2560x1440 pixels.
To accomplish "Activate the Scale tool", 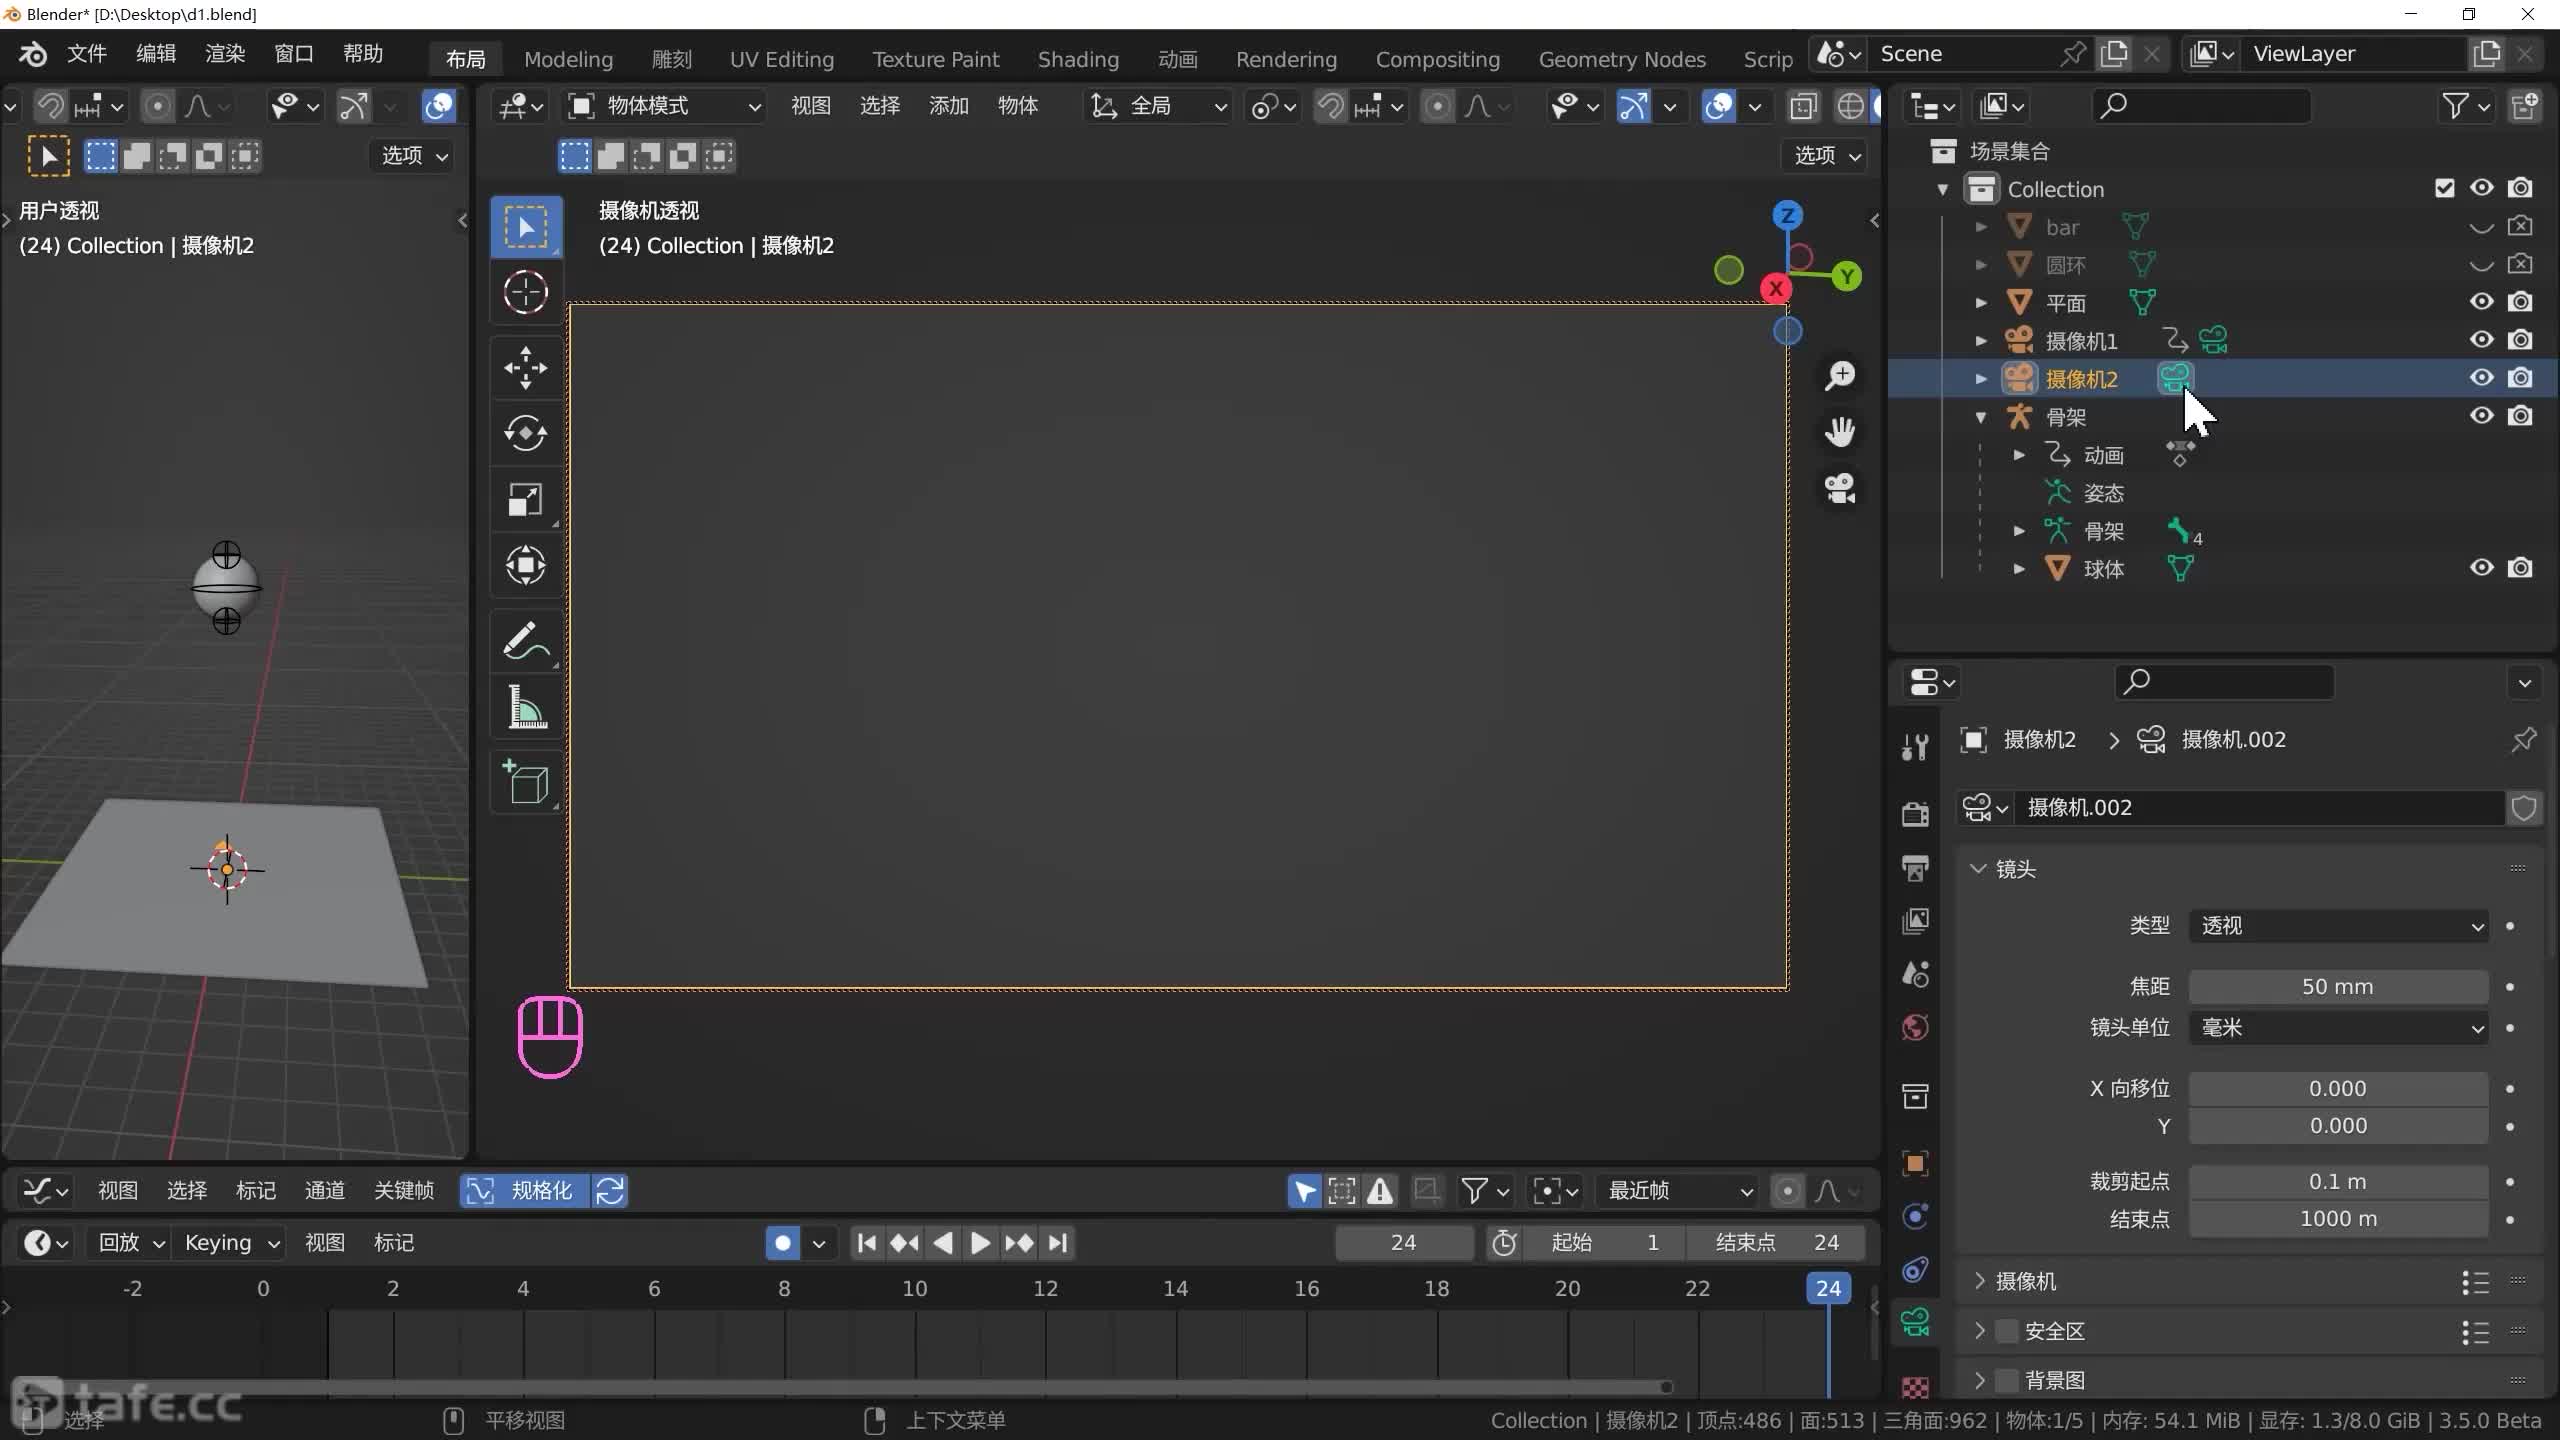I will point(525,499).
